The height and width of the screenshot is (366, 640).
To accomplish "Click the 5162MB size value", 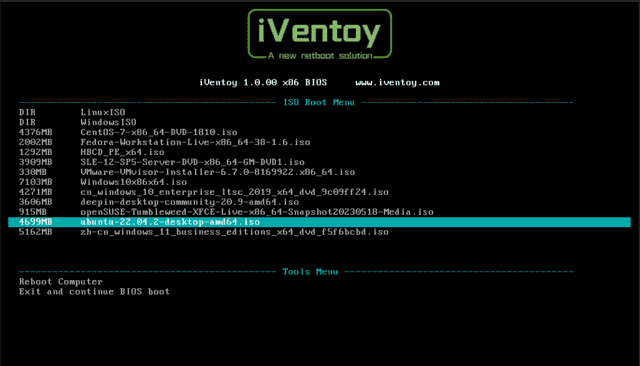I will pos(36,232).
